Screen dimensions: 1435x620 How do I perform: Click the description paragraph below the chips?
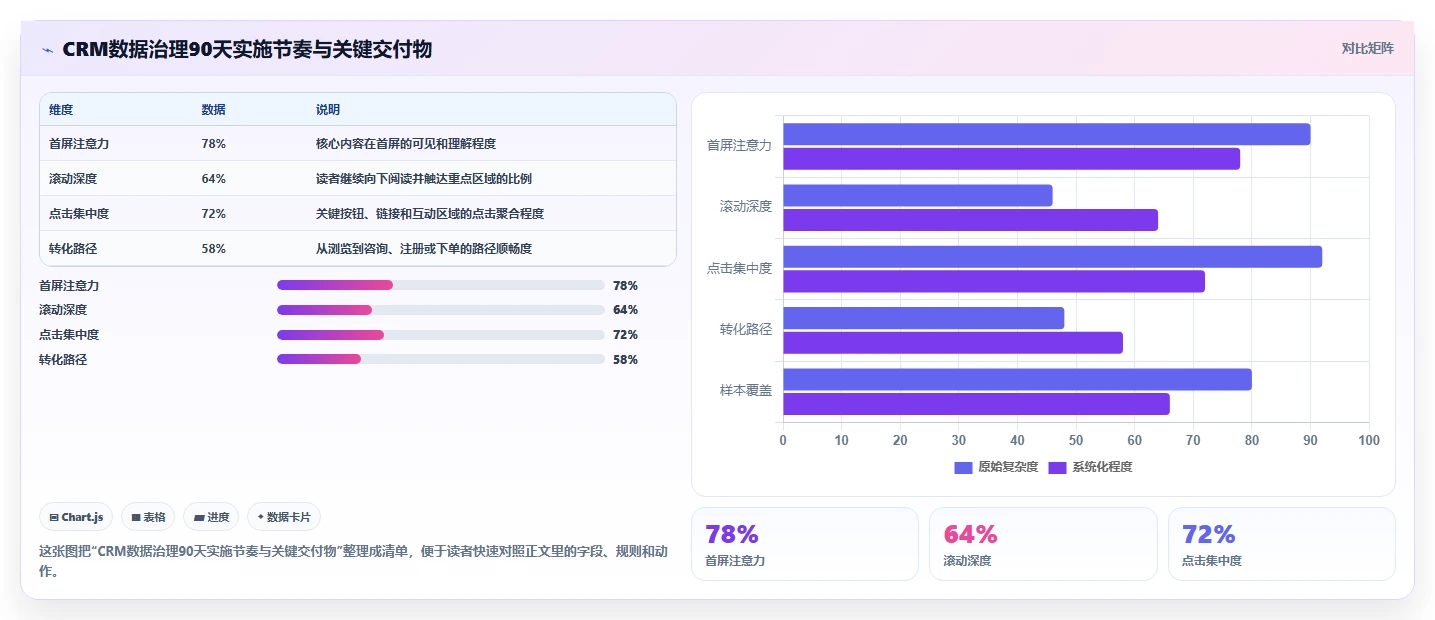point(353,561)
